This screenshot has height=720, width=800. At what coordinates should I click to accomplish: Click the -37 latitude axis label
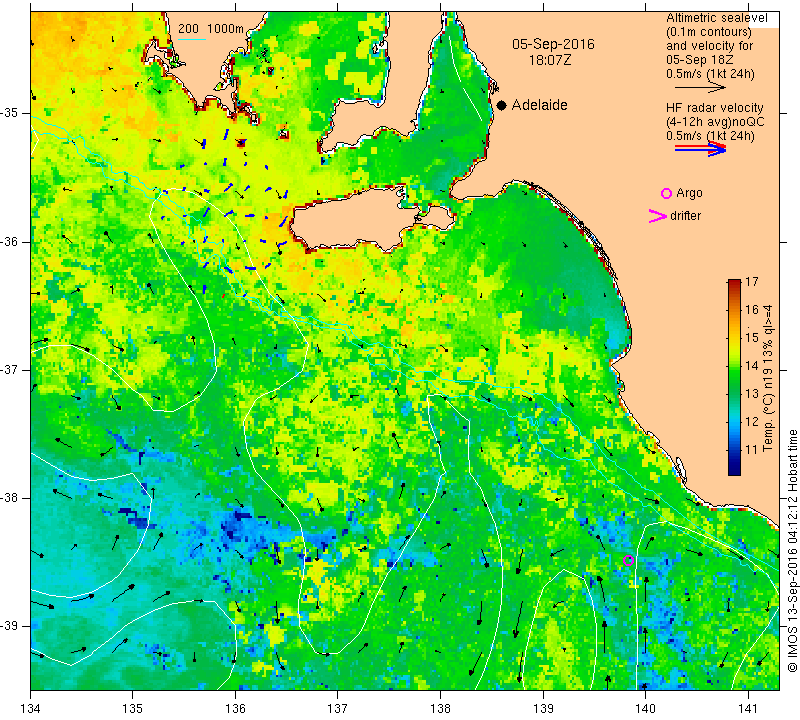(x=9, y=369)
